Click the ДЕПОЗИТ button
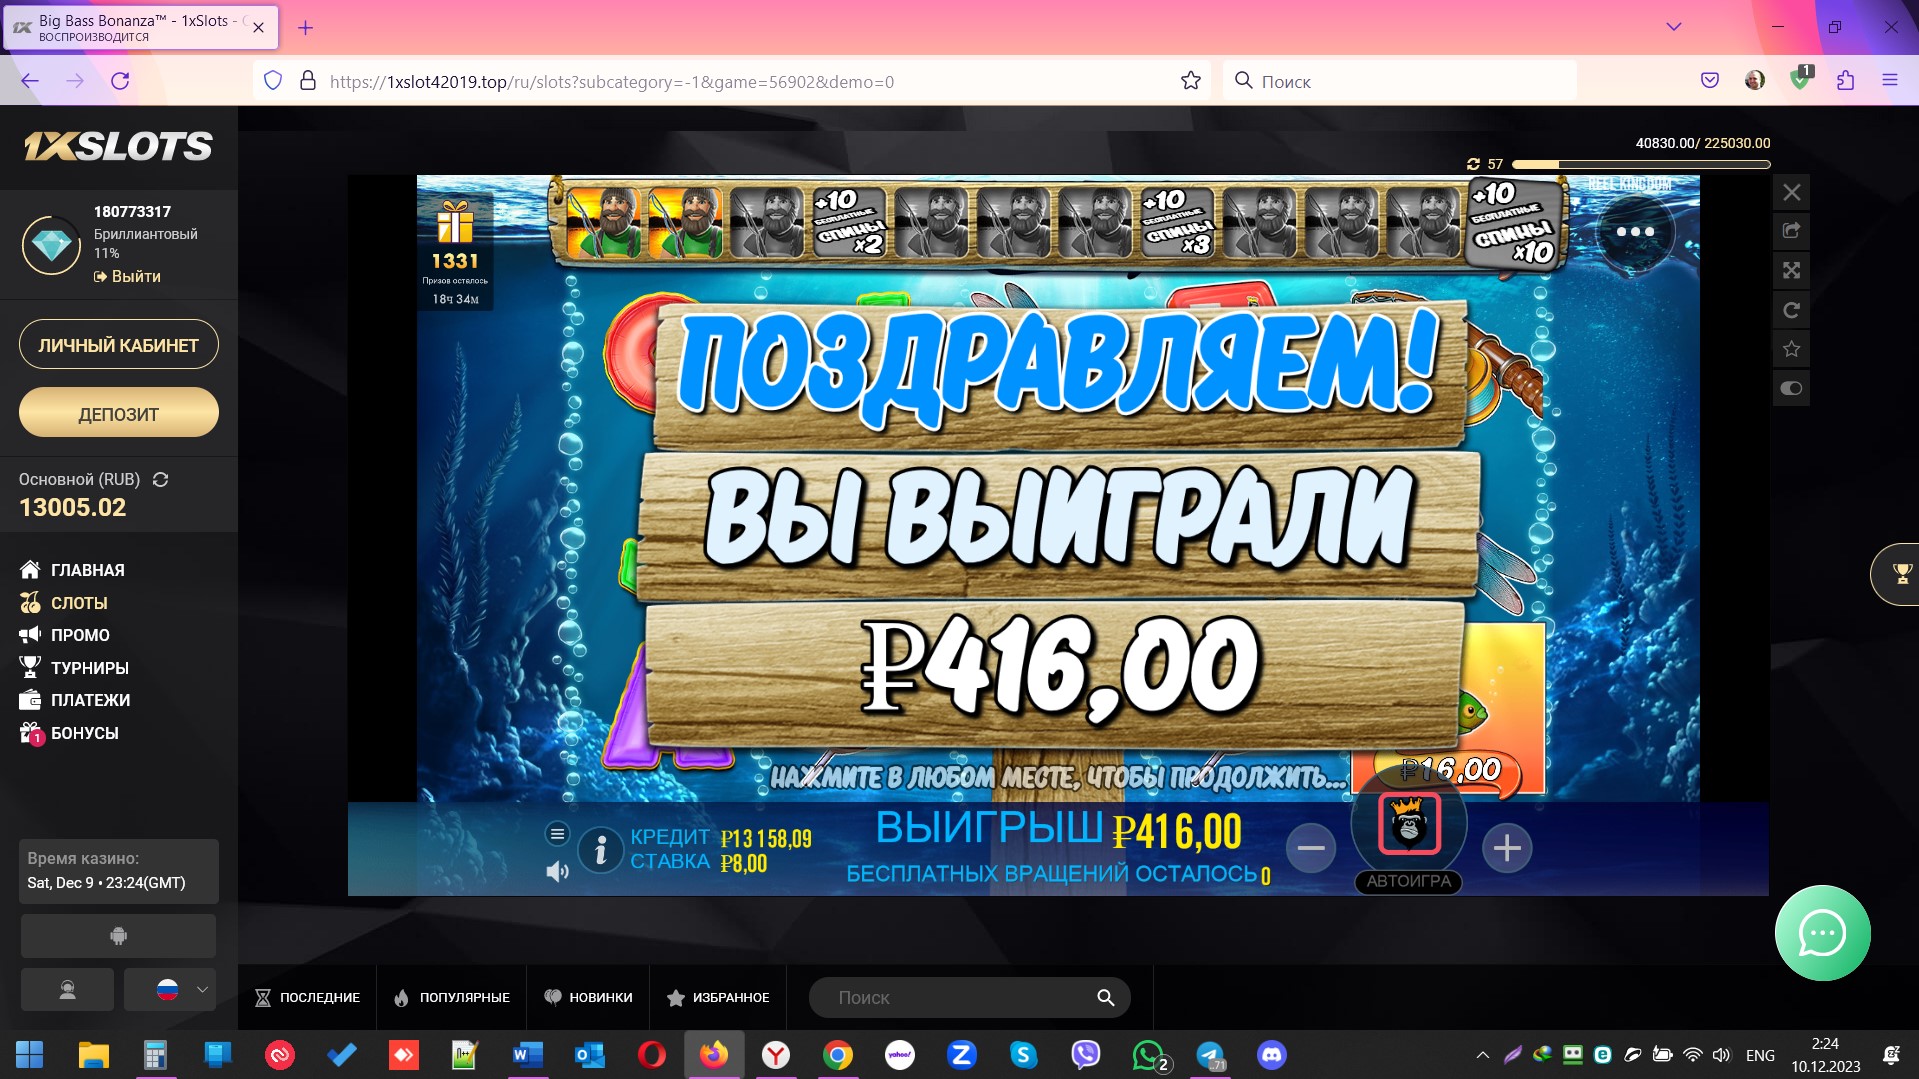The image size is (1919, 1079). click(119, 413)
